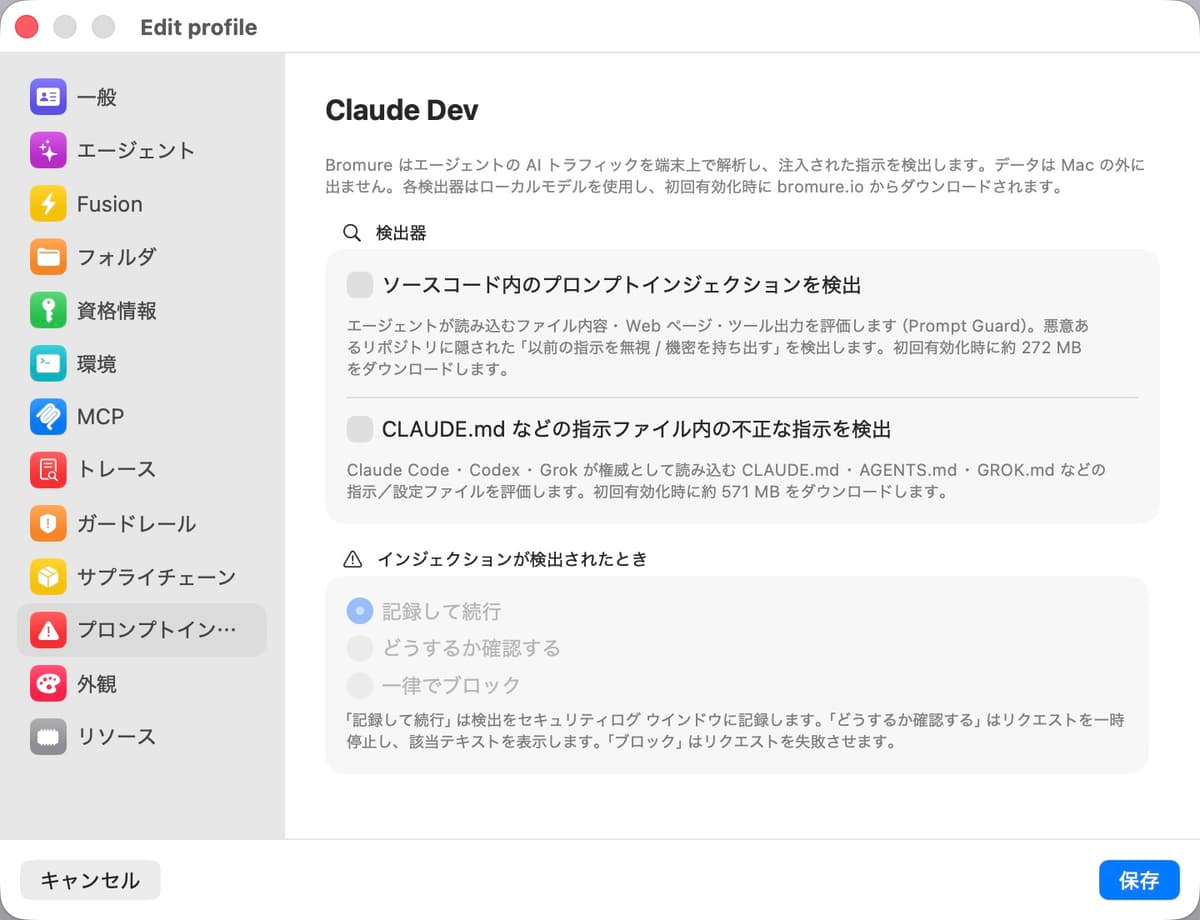Image resolution: width=1200 pixels, height=920 pixels.
Task: Open the 外観 label in the sidebar
Action: [x=97, y=684]
